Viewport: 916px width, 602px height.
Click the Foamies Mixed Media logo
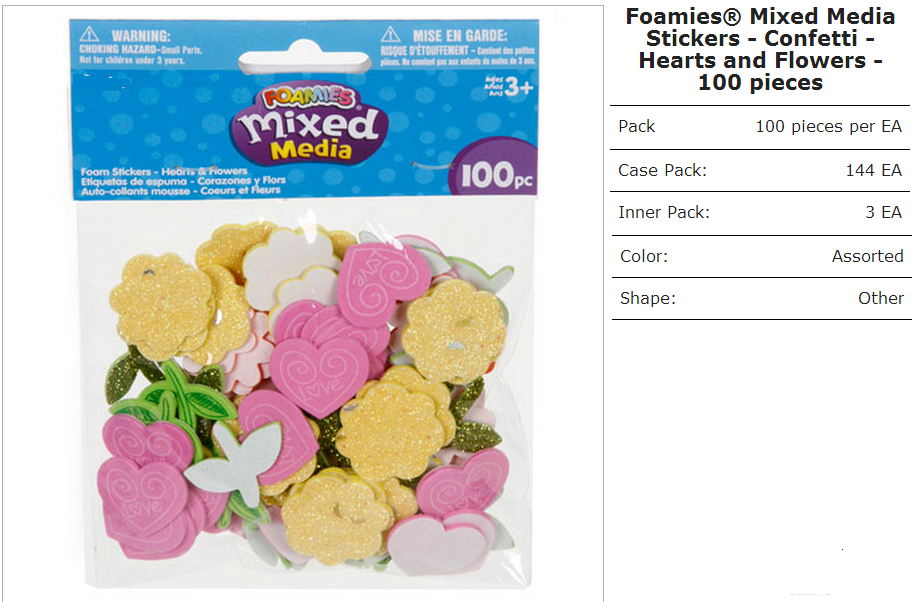coord(310,123)
